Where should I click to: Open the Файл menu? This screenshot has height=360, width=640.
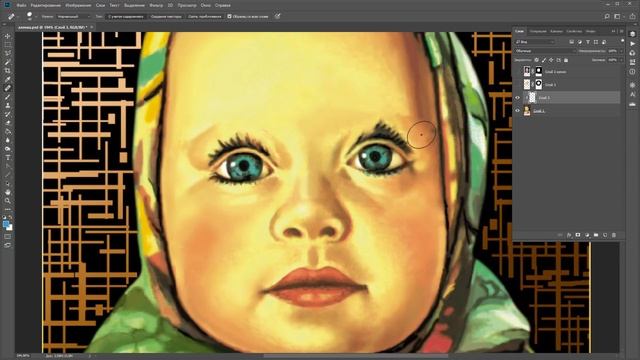click(22, 5)
